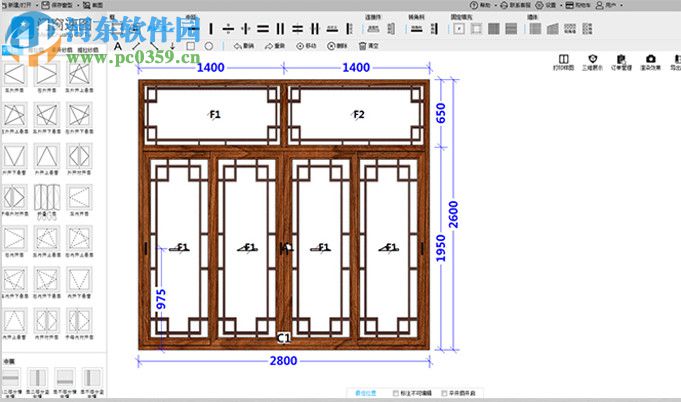This screenshot has width=681, height=402.
Task: Open the User account dropdown
Action: point(608,5)
